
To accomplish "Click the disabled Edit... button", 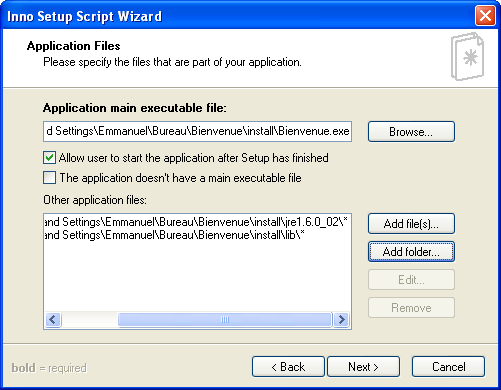I will pos(411,280).
